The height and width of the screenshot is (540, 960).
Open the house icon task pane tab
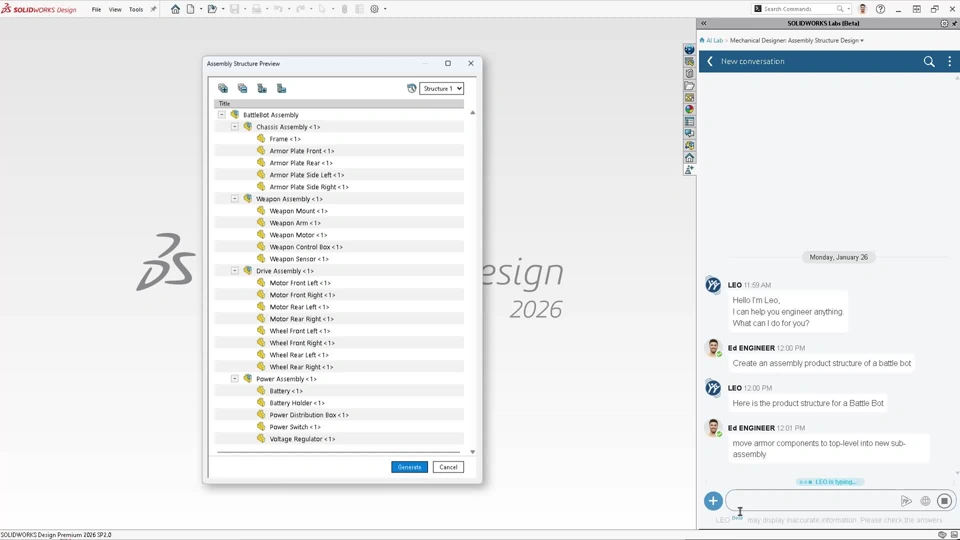pos(689,158)
